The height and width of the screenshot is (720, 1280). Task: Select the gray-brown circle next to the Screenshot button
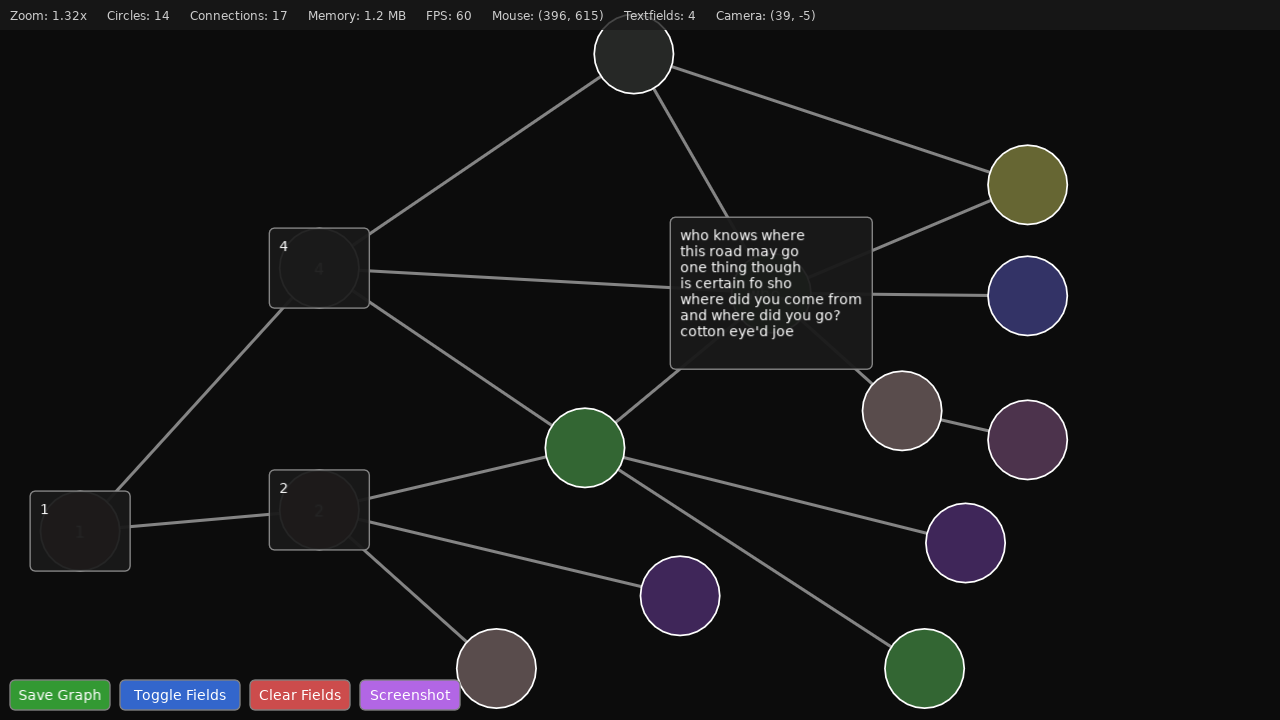click(x=497, y=669)
